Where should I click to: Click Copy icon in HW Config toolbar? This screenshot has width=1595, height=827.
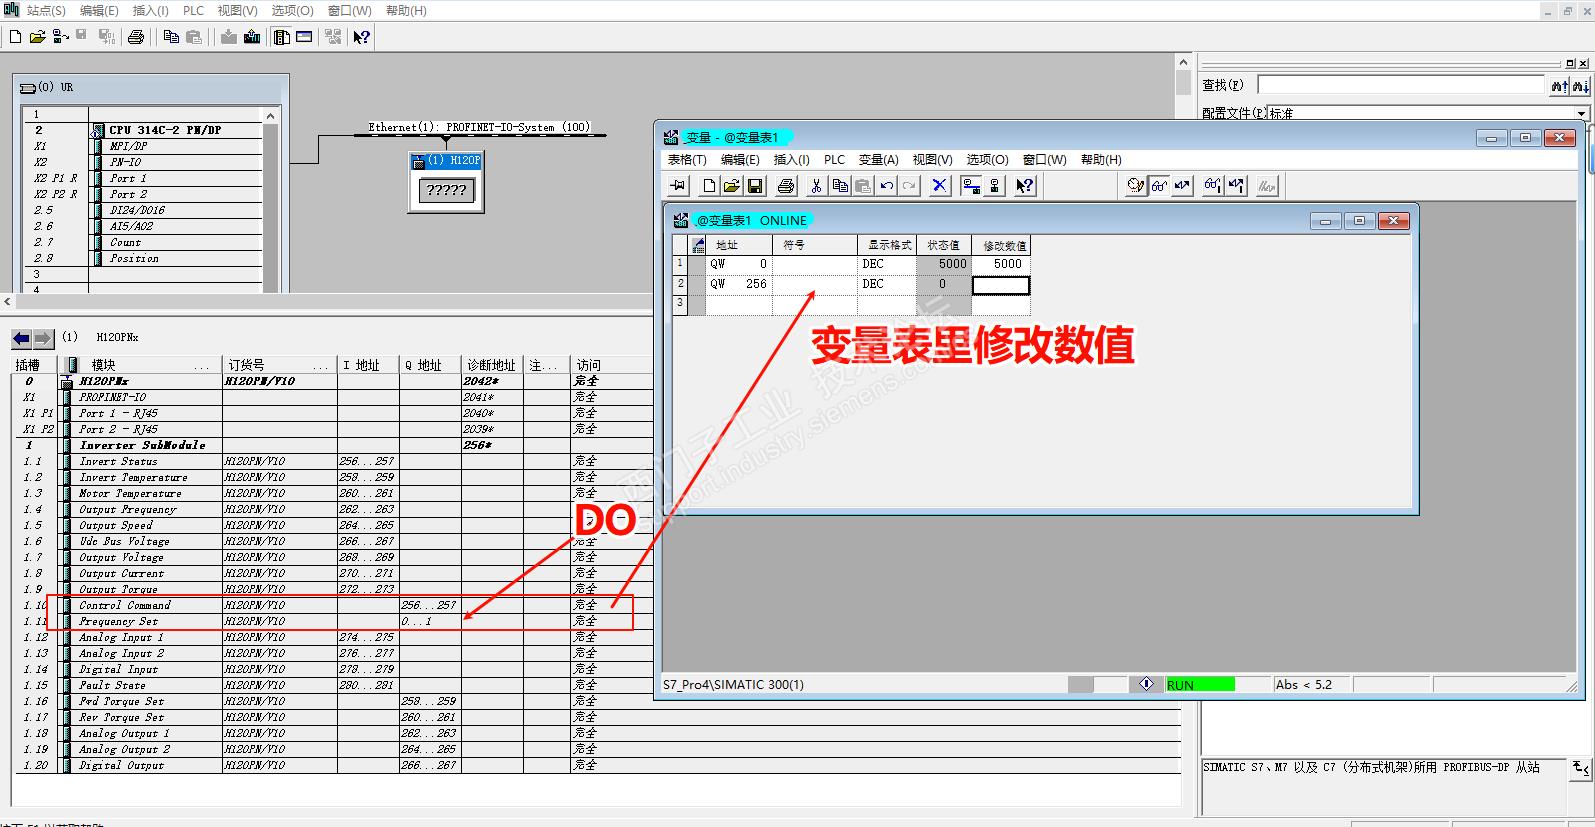171,37
